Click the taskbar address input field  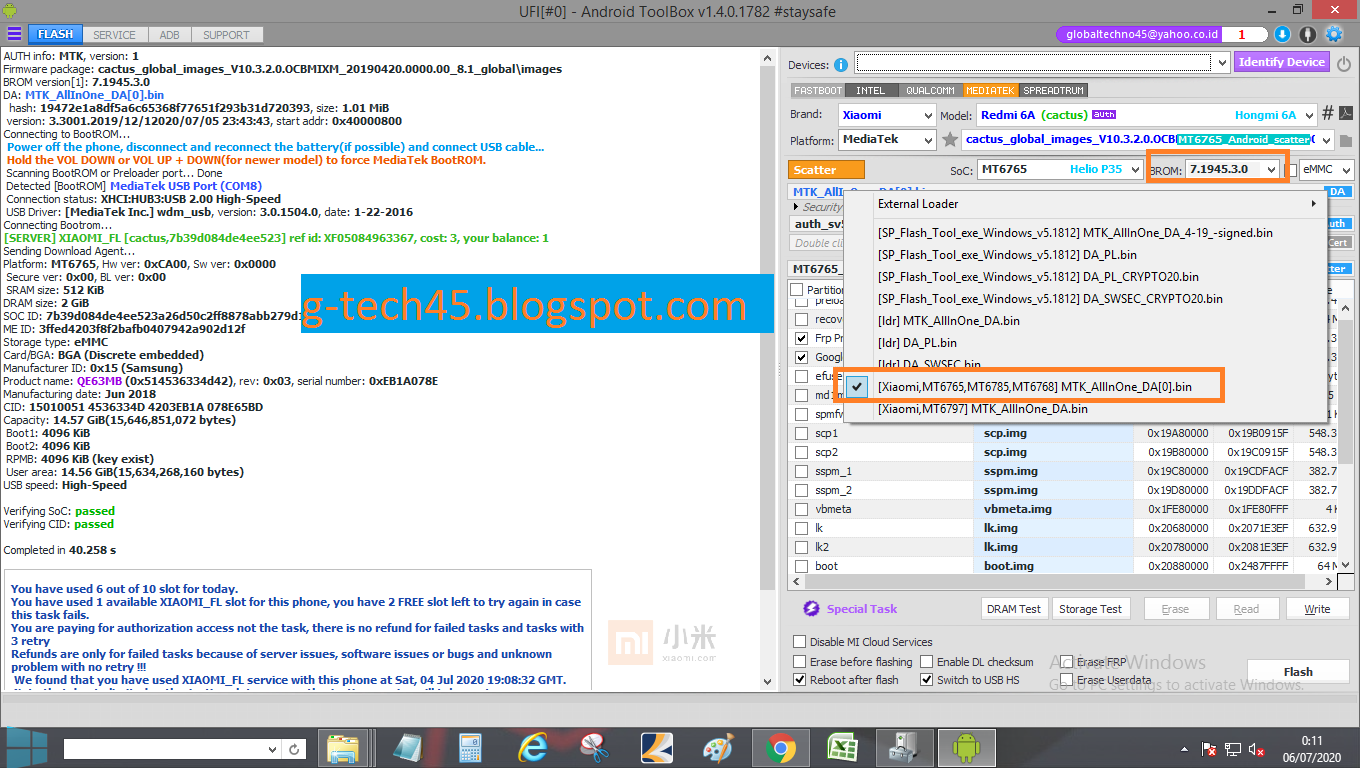coord(172,749)
